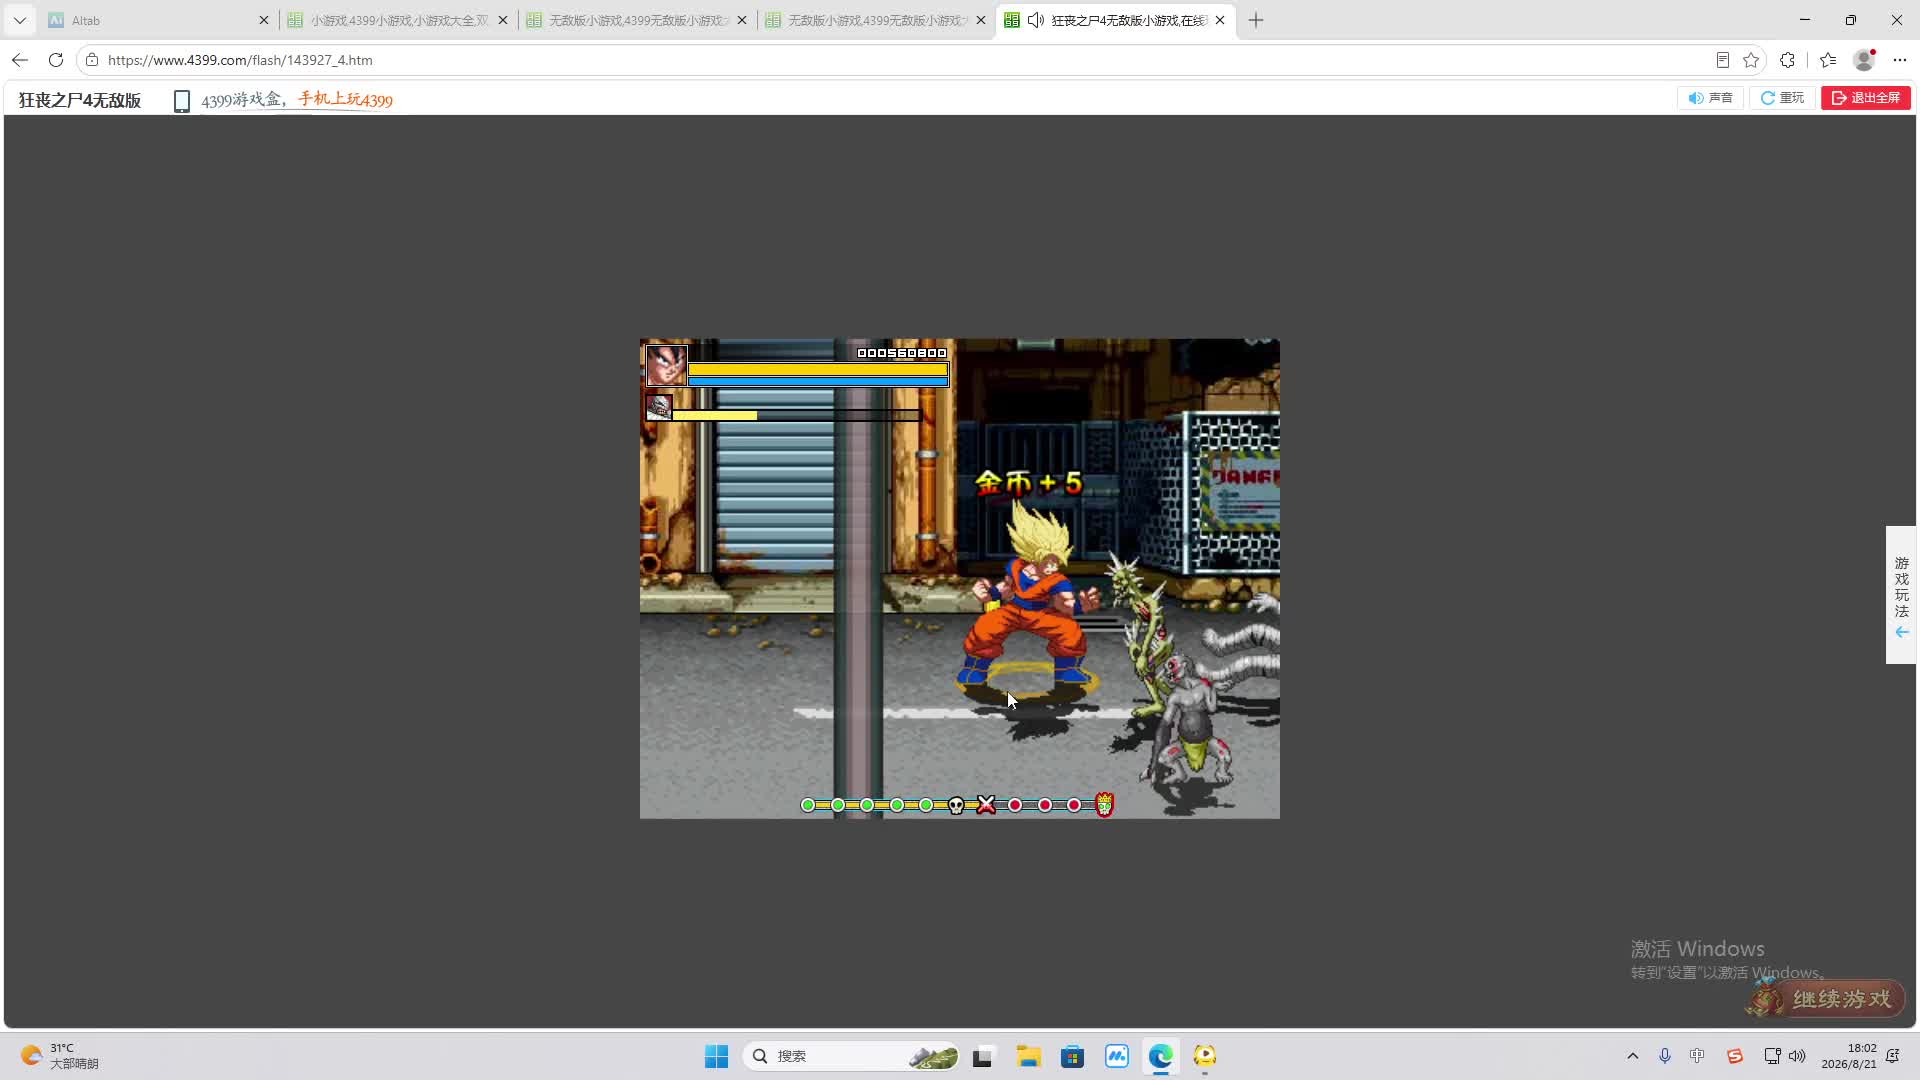Open the yellow app on taskbar
1920x1080 pixels.
point(1204,1056)
